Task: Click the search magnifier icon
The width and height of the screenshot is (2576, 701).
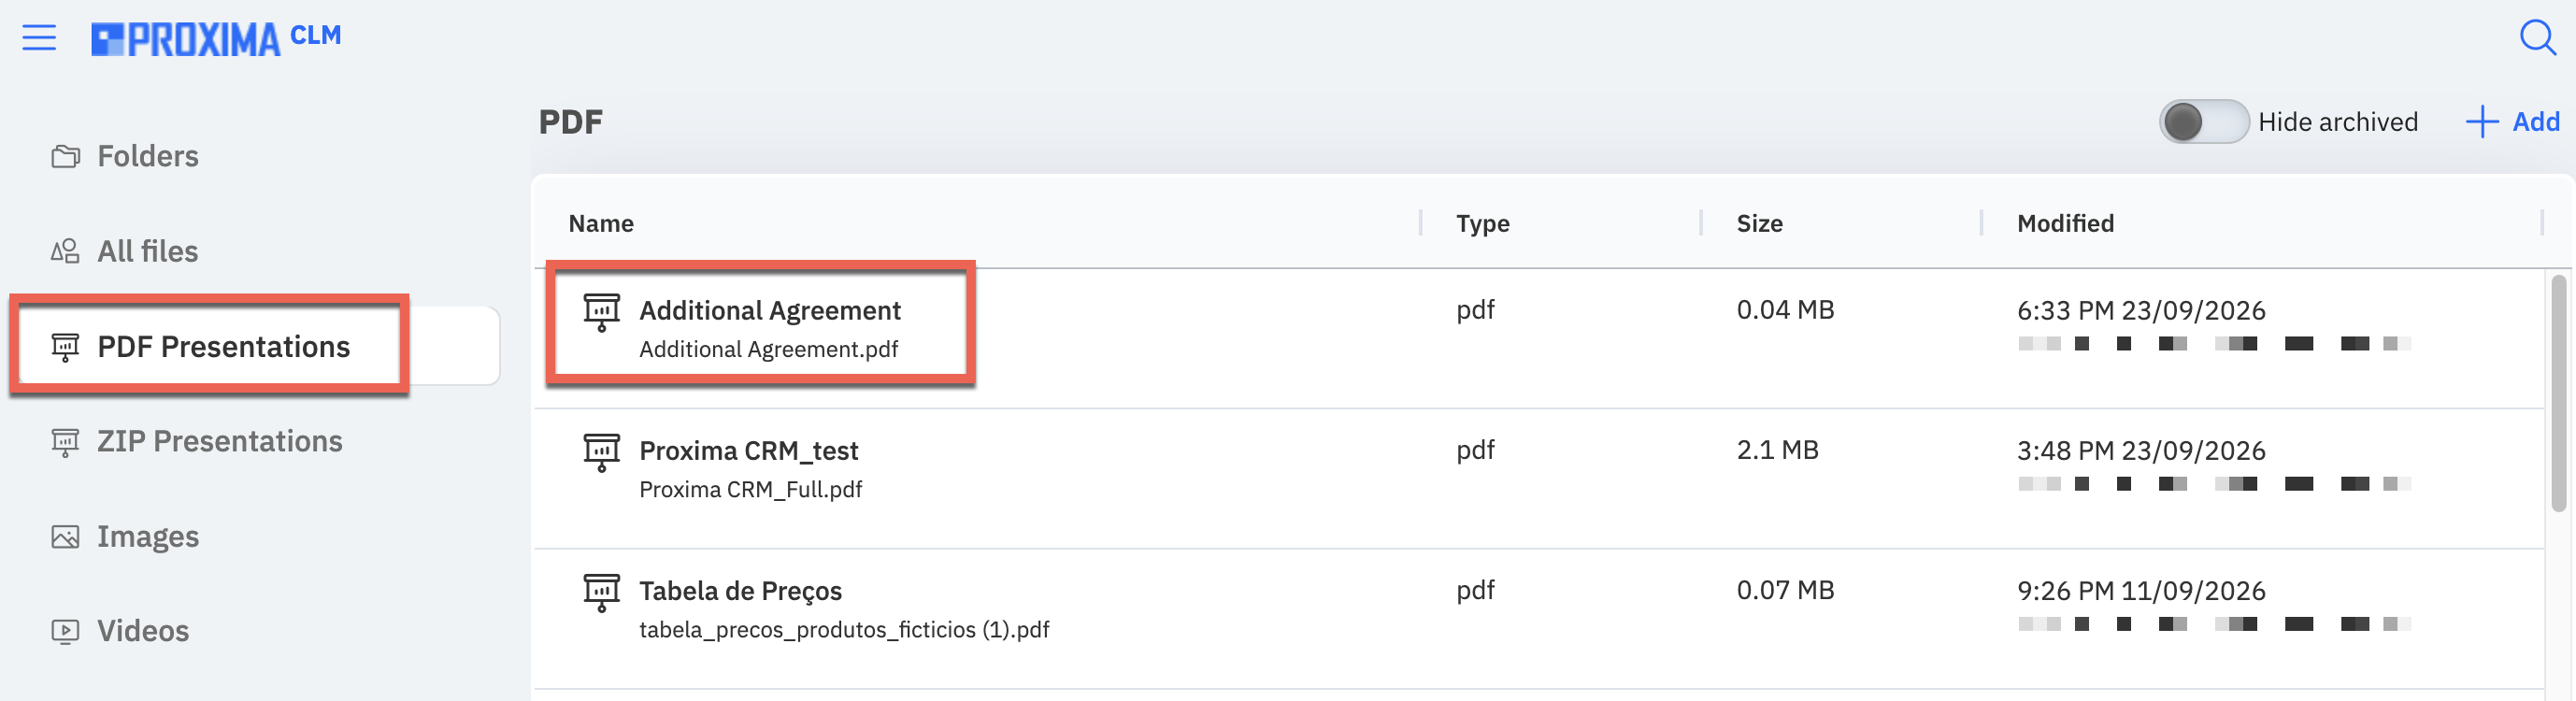Action: tap(2537, 38)
